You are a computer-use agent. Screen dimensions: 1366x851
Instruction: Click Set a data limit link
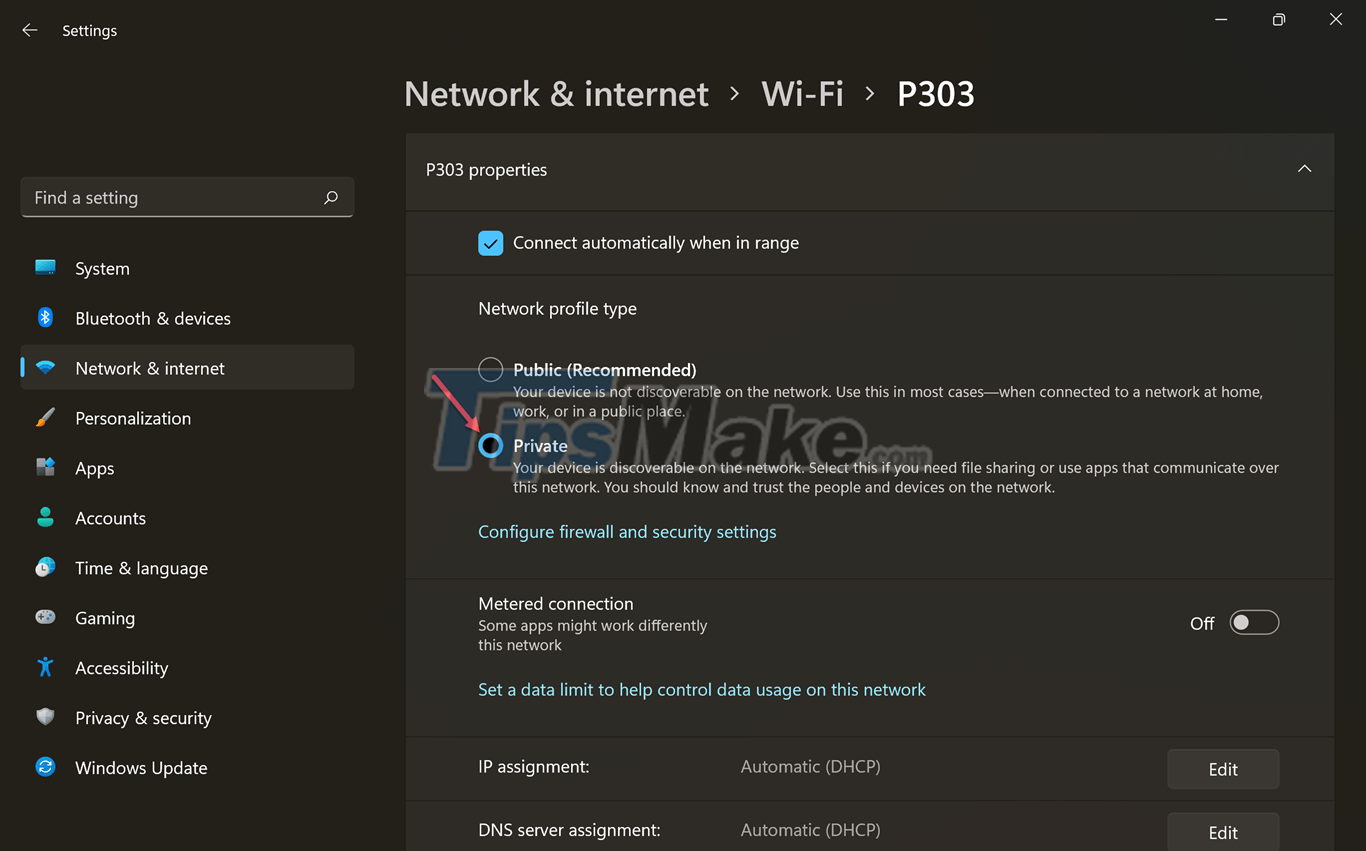point(701,689)
